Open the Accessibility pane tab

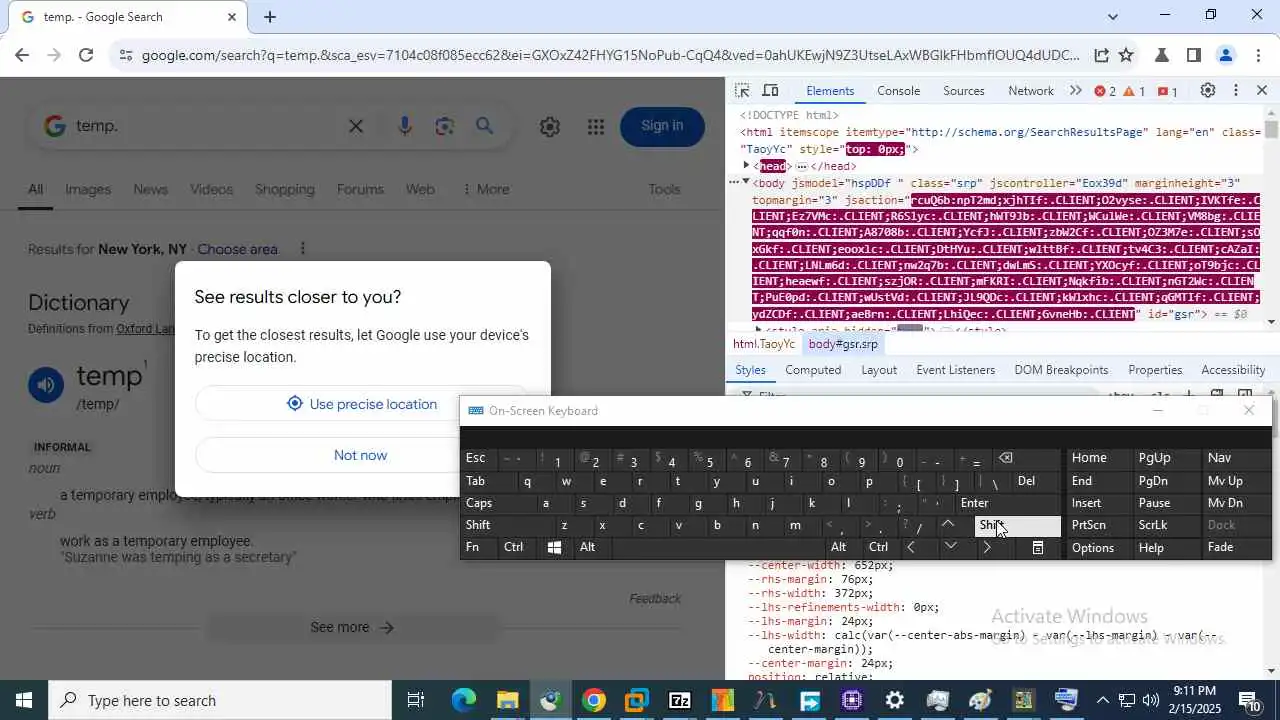click(1233, 370)
